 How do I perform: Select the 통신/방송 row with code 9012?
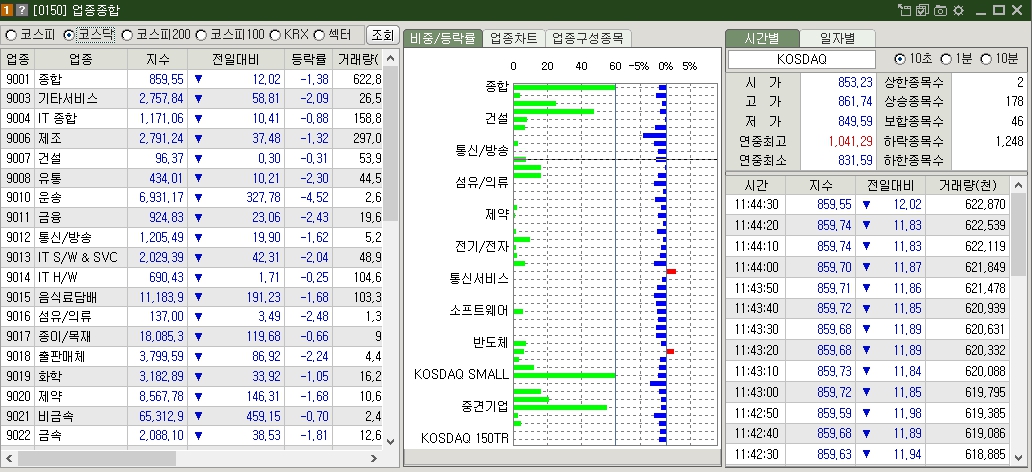point(192,238)
